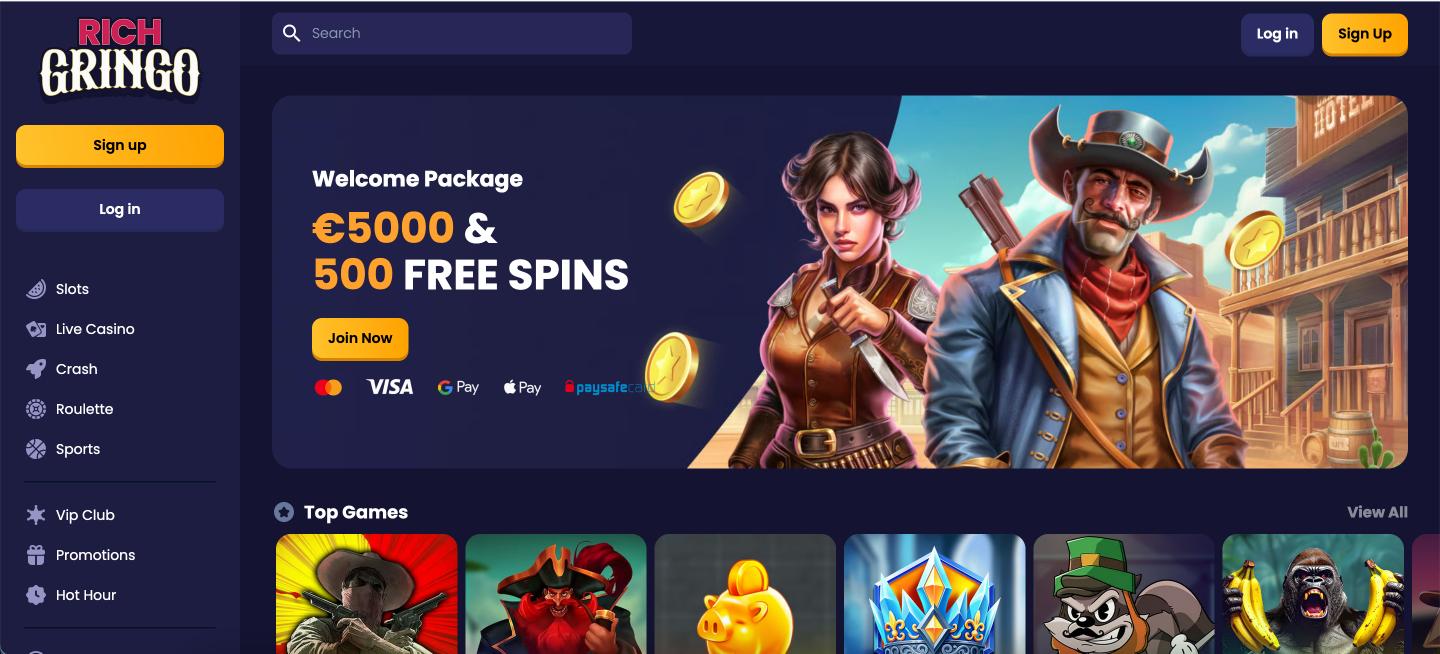Select the red-bearded pirate game thumbnail
The height and width of the screenshot is (654, 1440).
pyautogui.click(x=556, y=594)
